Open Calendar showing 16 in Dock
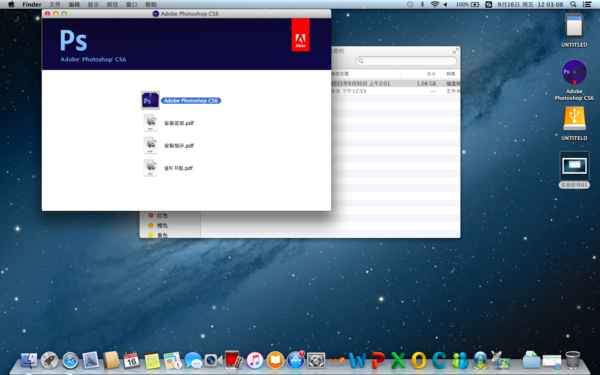 [x=131, y=360]
